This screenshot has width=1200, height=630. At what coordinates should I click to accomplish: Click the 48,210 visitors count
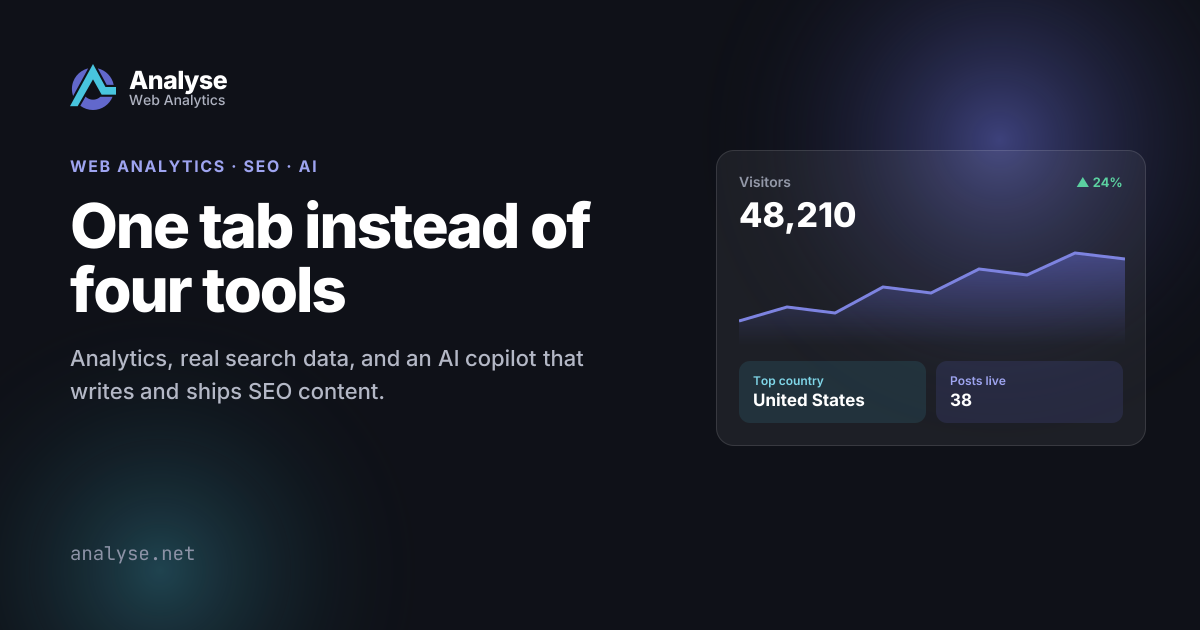(x=797, y=215)
